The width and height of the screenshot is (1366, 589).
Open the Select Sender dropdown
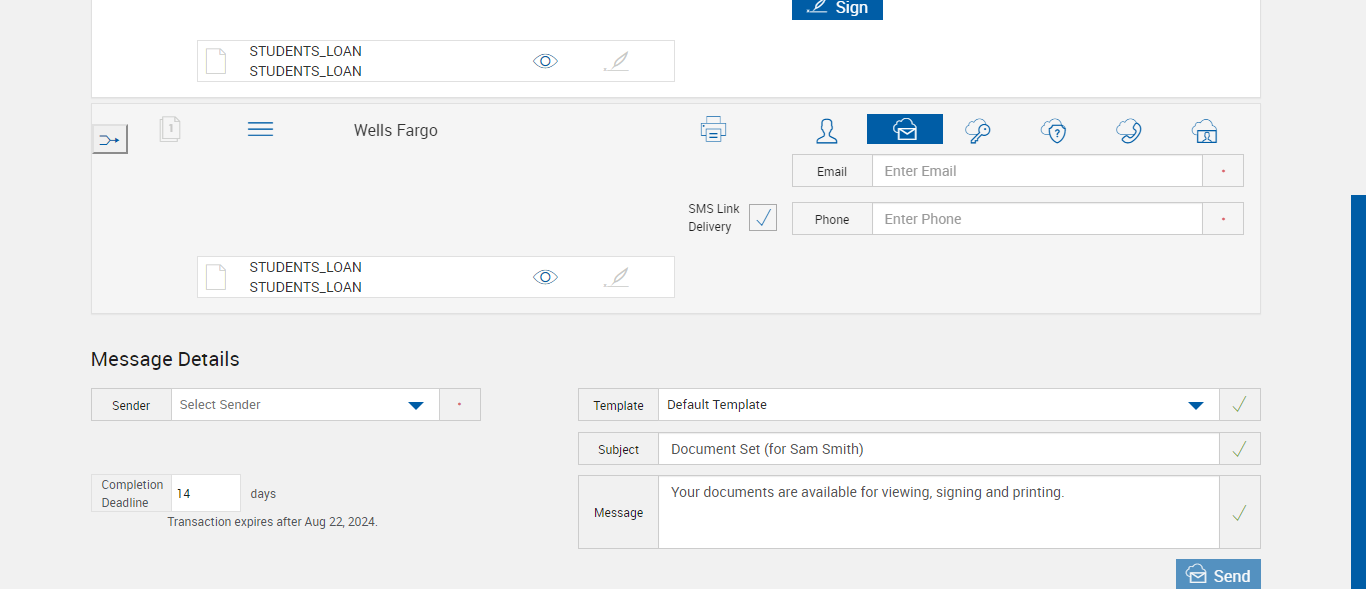[x=416, y=405]
